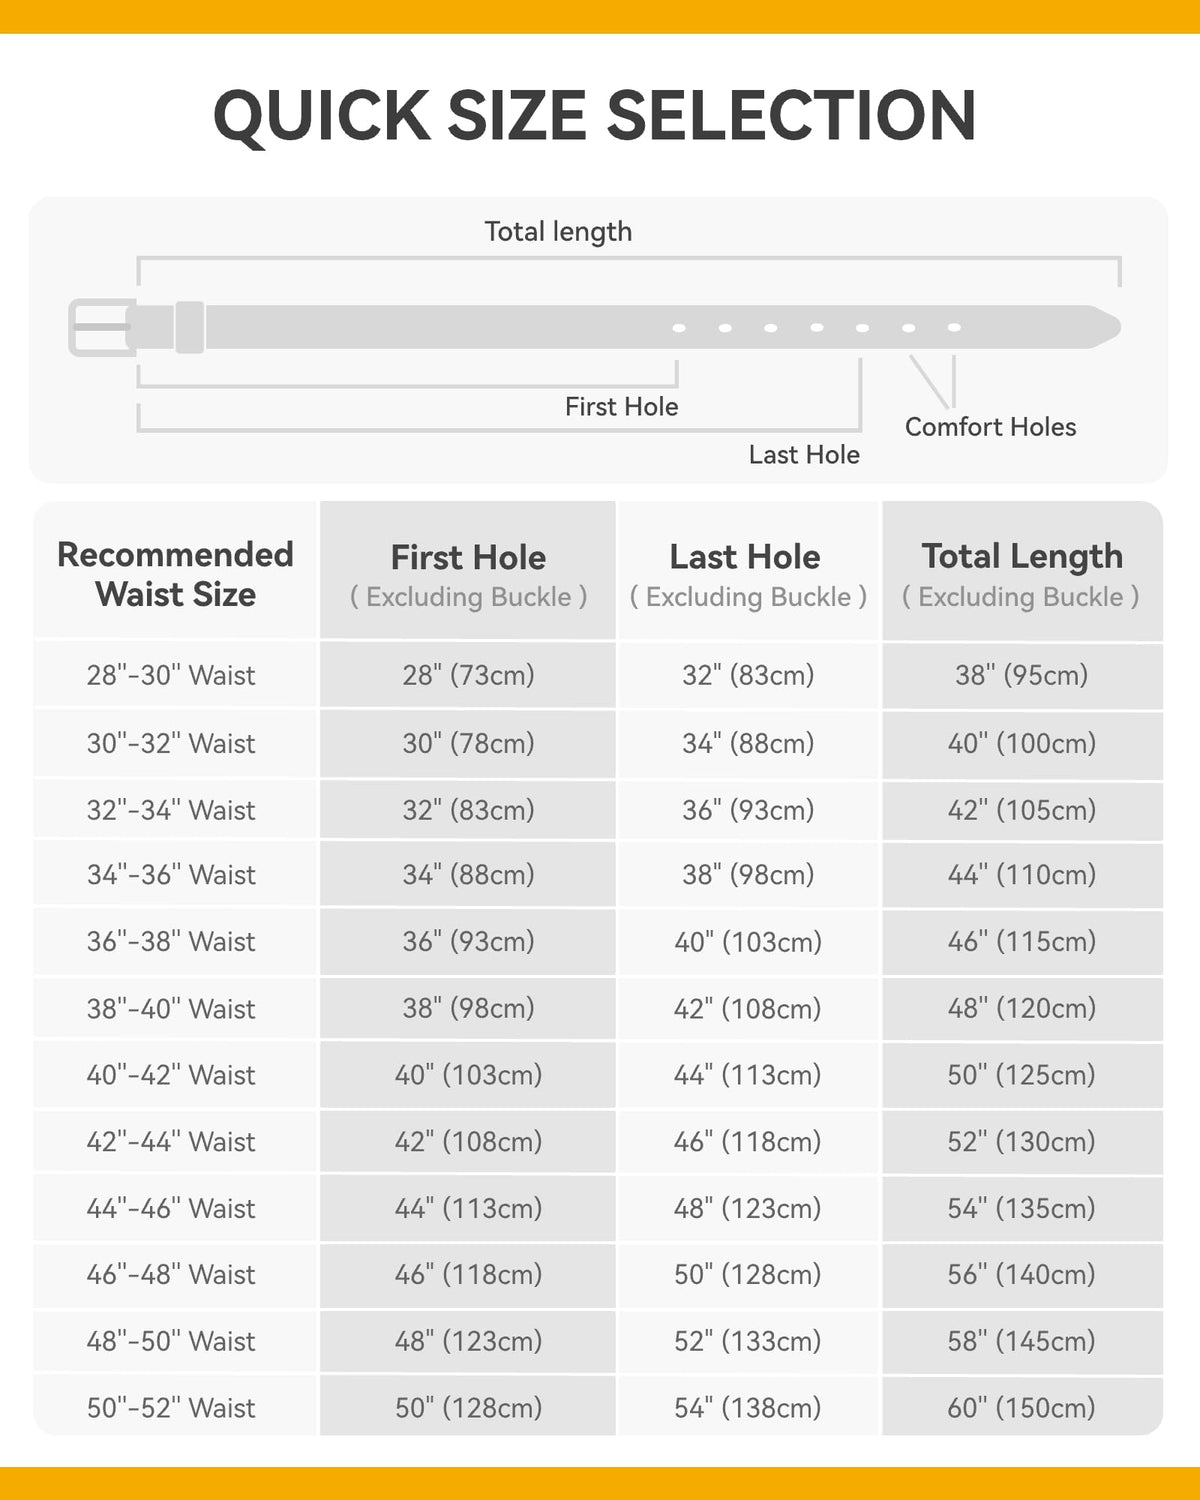Click the 40" (100cm) total length cell
This screenshot has height=1500, width=1200.
1021,743
